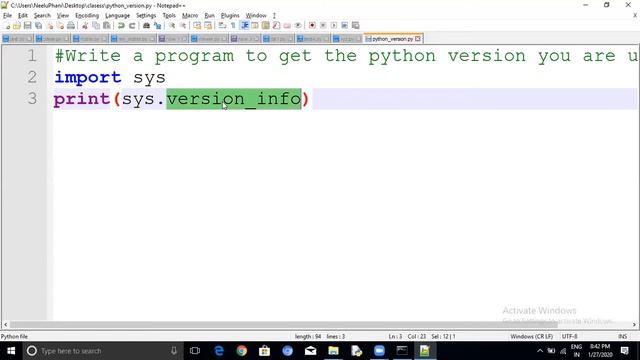This screenshot has width=640, height=360.
Task: Open the Plugins menu
Action: tap(230, 16)
